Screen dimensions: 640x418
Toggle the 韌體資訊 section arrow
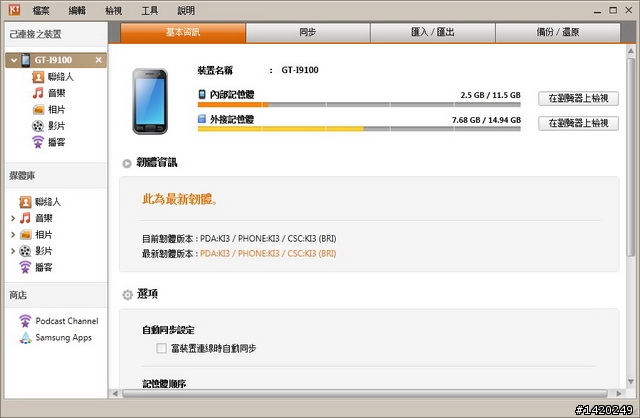[x=127, y=163]
